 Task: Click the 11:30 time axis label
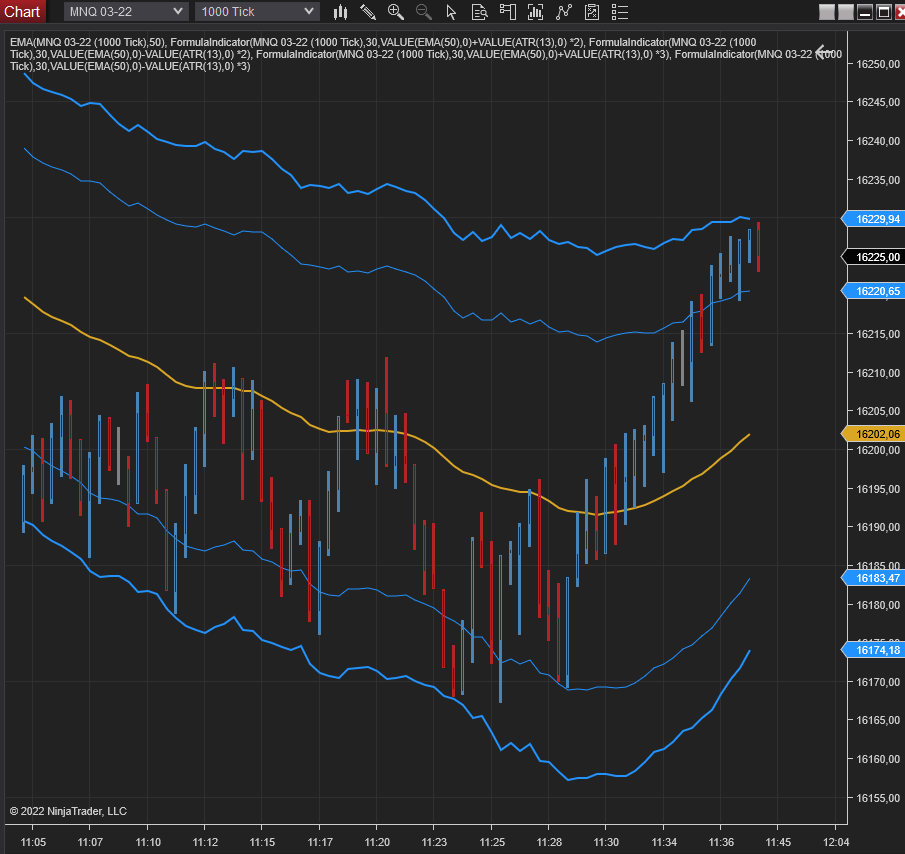pos(606,842)
